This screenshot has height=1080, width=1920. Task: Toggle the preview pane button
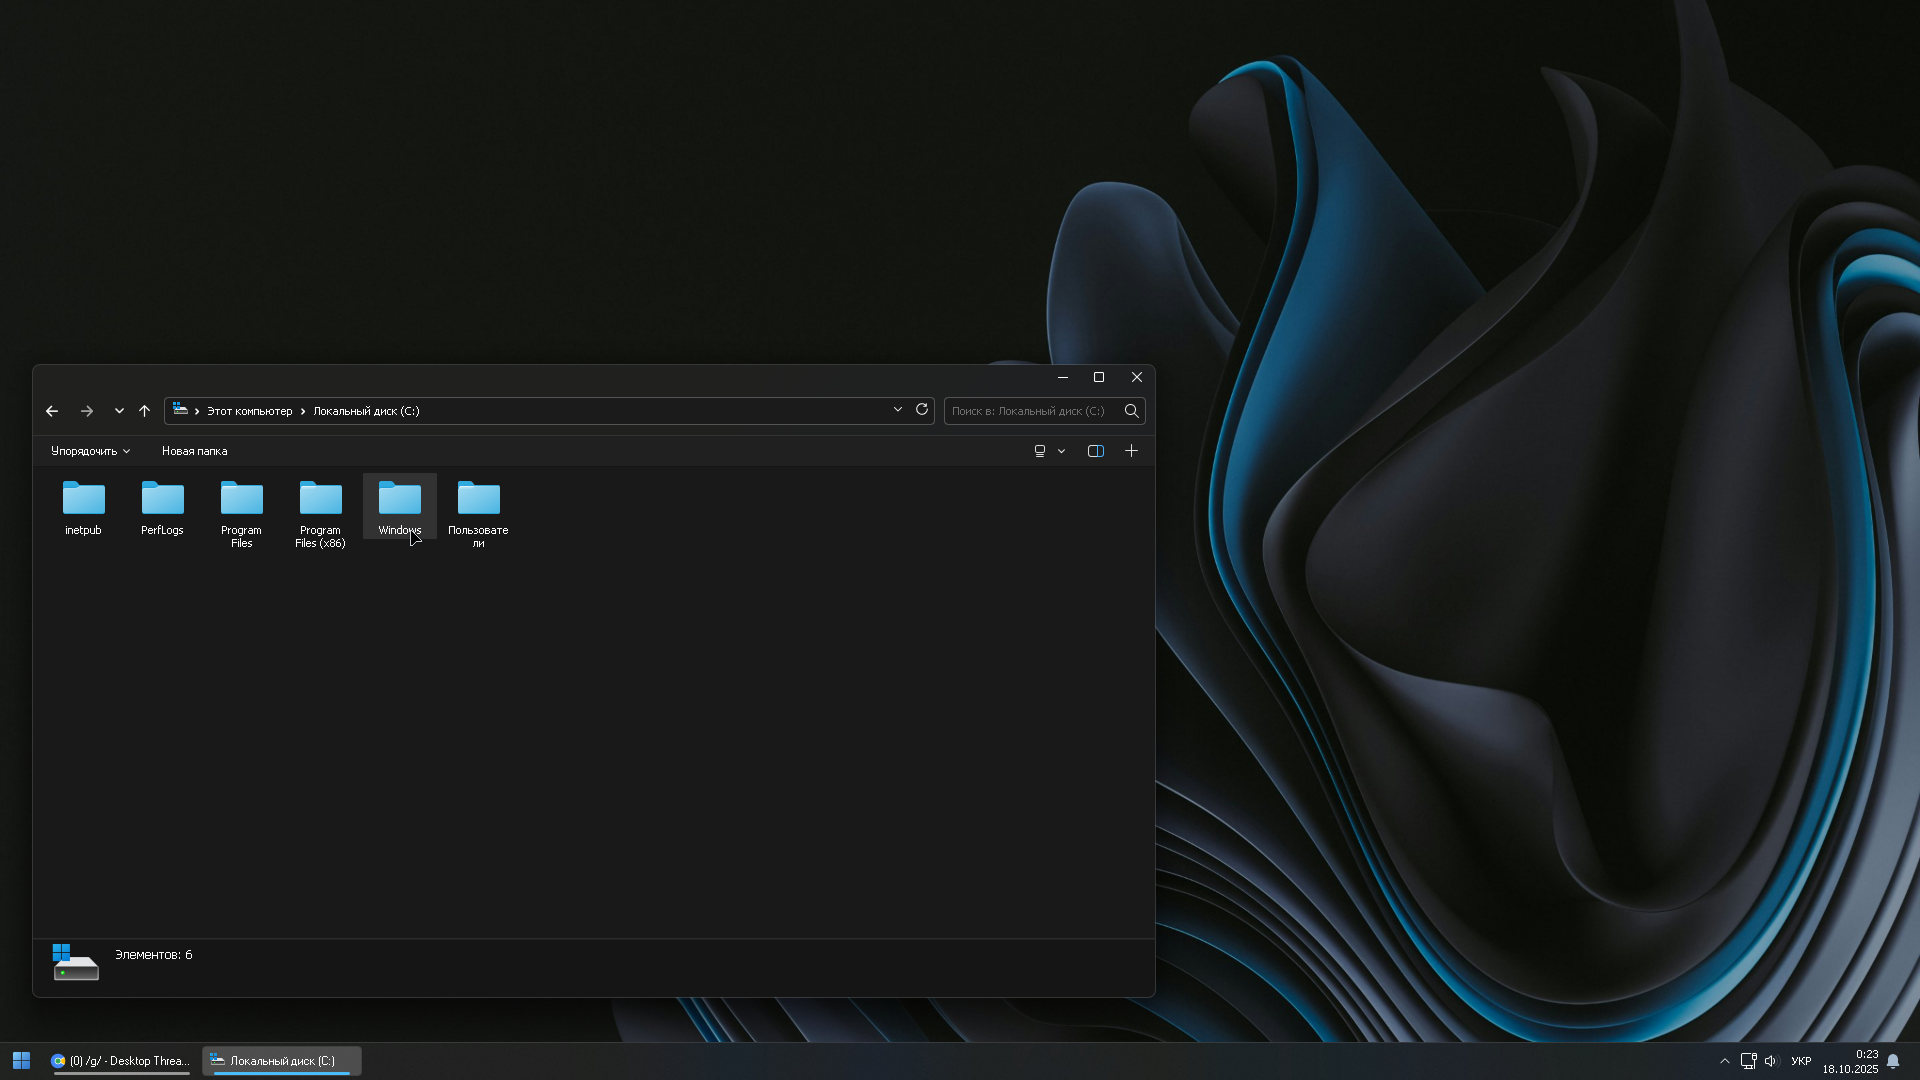(x=1095, y=451)
